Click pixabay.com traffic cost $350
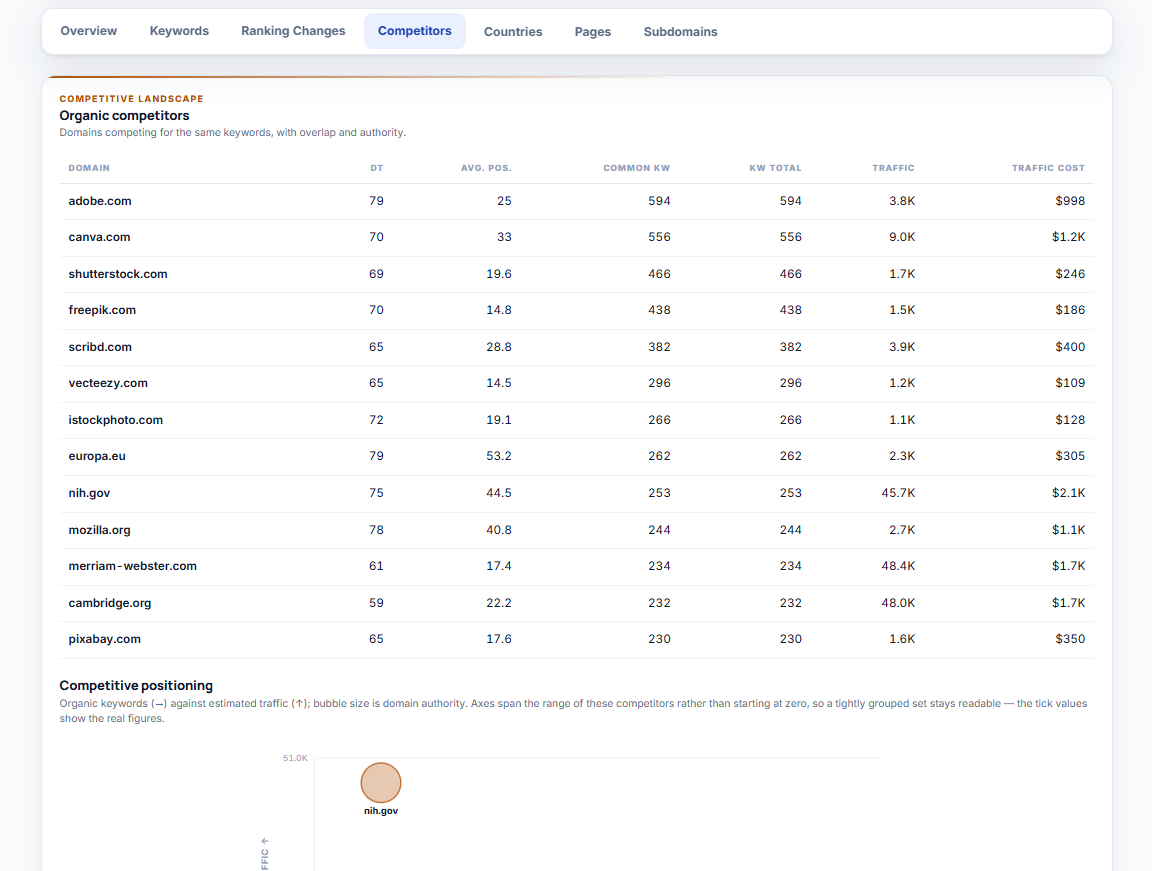 point(1070,639)
